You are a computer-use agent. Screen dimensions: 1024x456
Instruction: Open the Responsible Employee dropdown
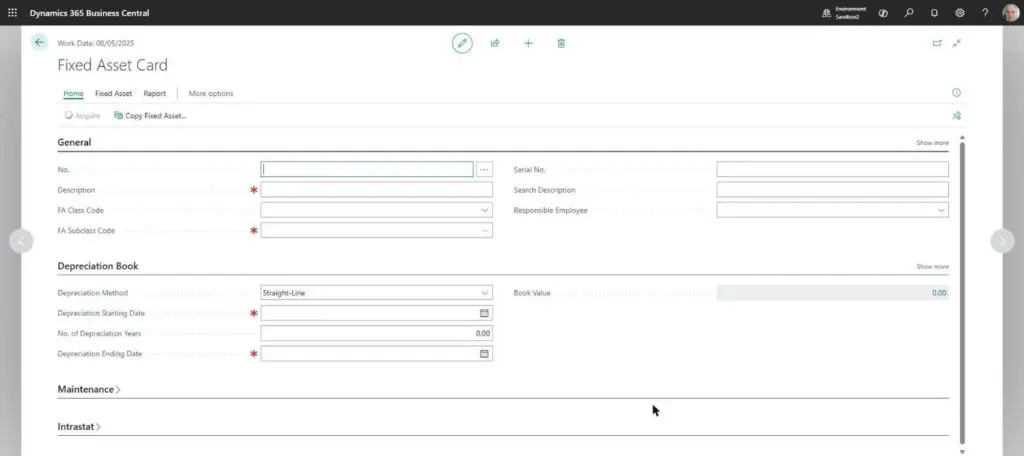point(941,210)
